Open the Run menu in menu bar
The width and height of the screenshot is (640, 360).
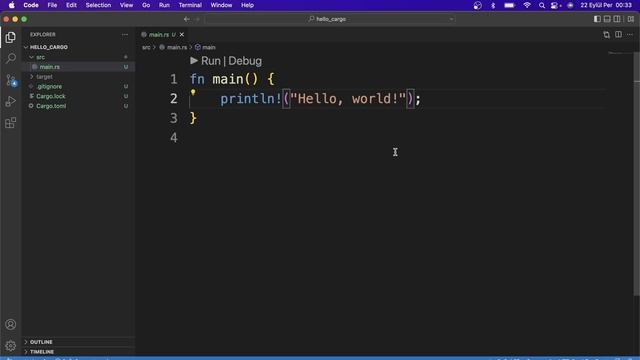click(x=164, y=5)
